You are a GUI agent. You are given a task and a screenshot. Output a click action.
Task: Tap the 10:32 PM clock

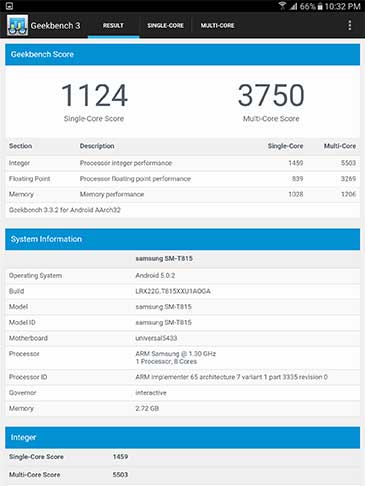(343, 6)
